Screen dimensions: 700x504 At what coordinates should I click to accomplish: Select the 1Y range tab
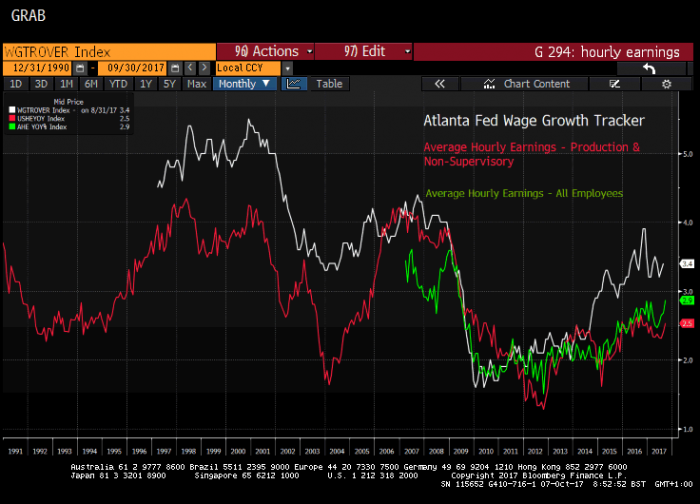tap(146, 84)
